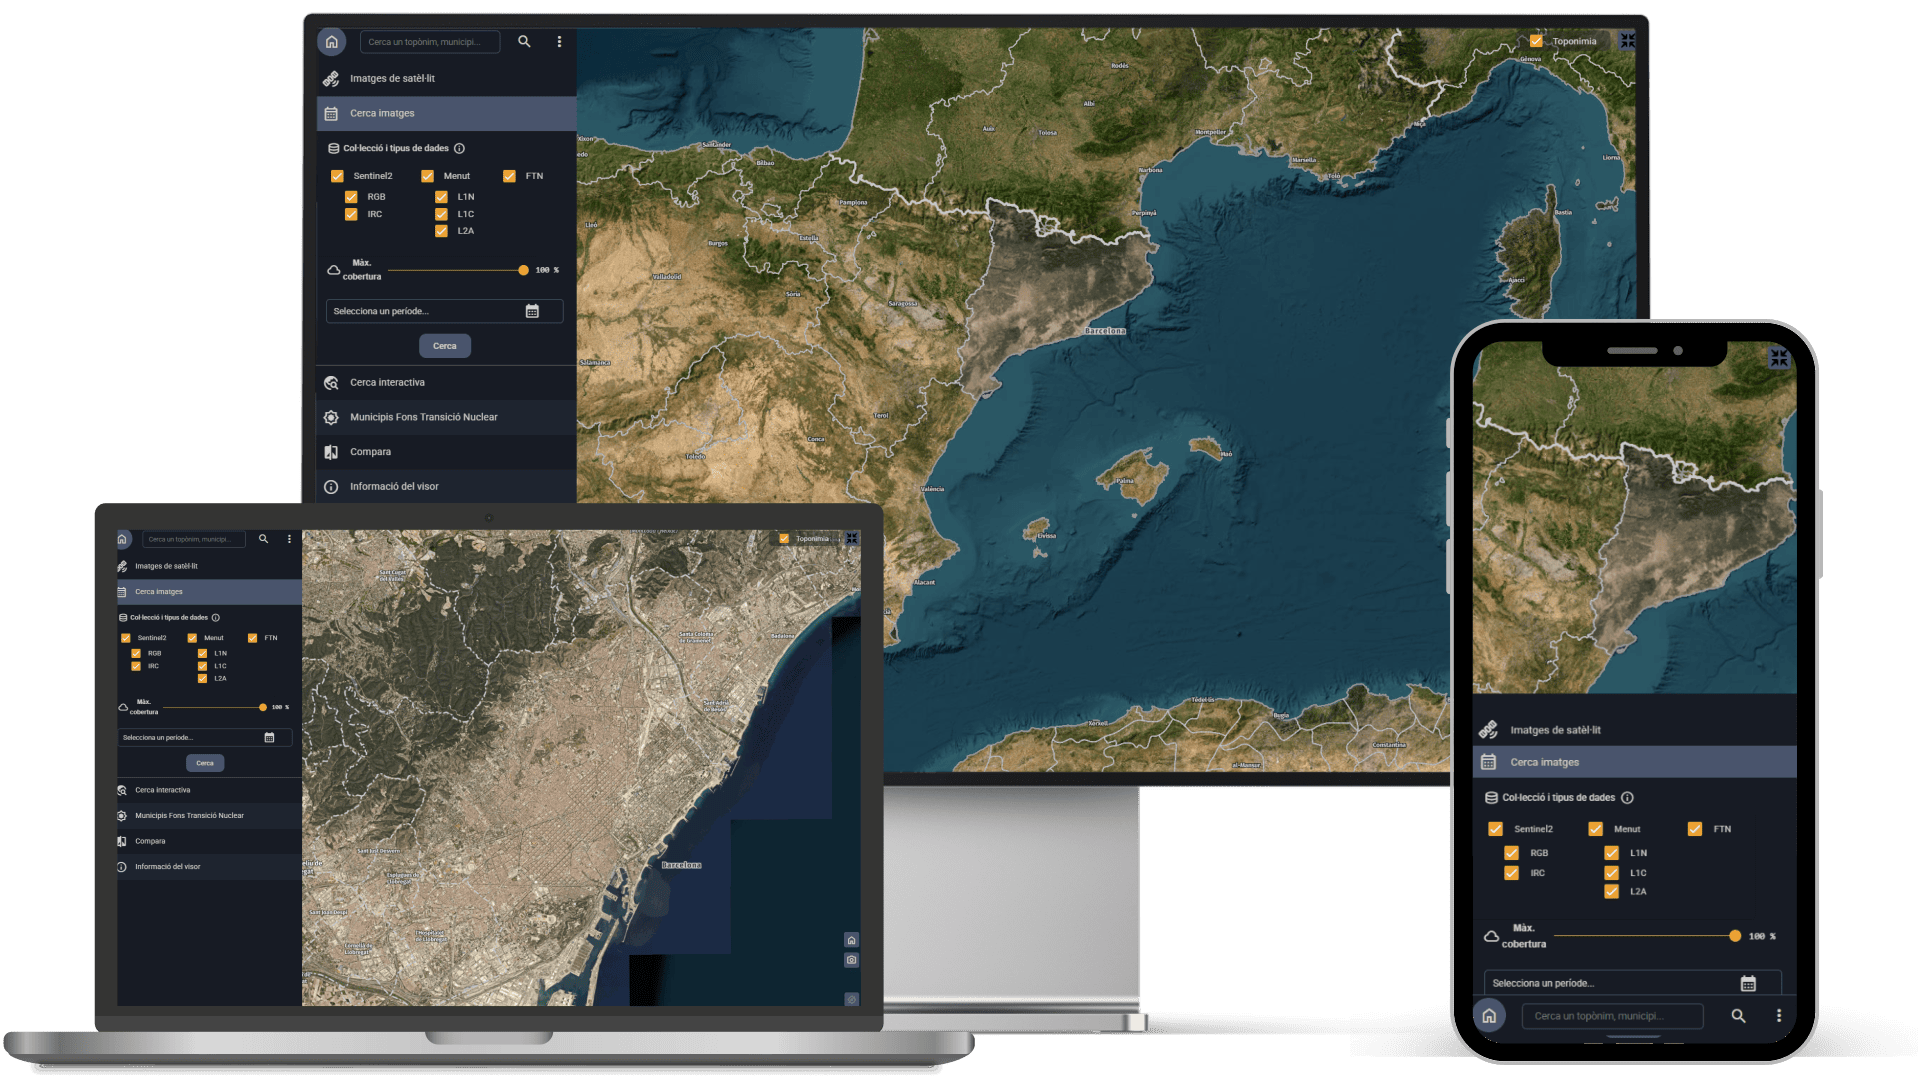The image size is (1920, 1080).
Task: Click the home extent icon on the laptop map
Action: pyautogui.click(x=851, y=940)
